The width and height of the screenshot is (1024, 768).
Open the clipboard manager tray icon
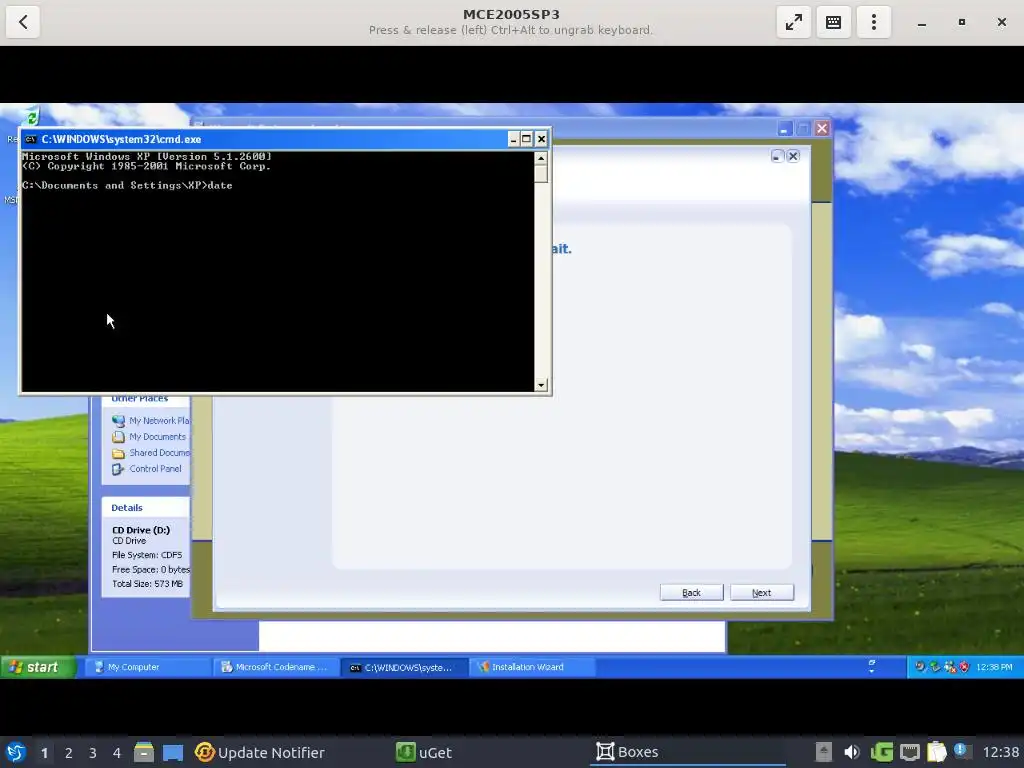pyautogui.click(x=936, y=752)
